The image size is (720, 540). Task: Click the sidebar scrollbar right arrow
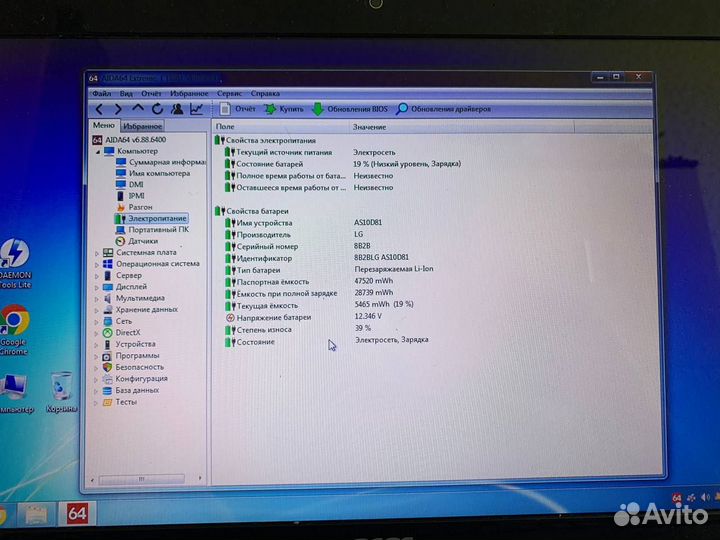[x=200, y=478]
